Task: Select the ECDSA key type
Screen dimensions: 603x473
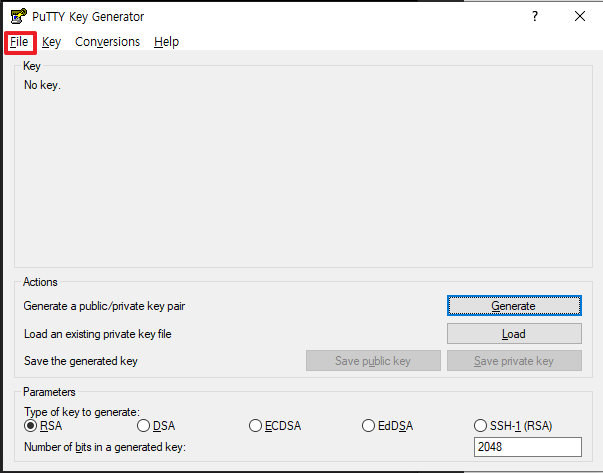Action: 275,426
